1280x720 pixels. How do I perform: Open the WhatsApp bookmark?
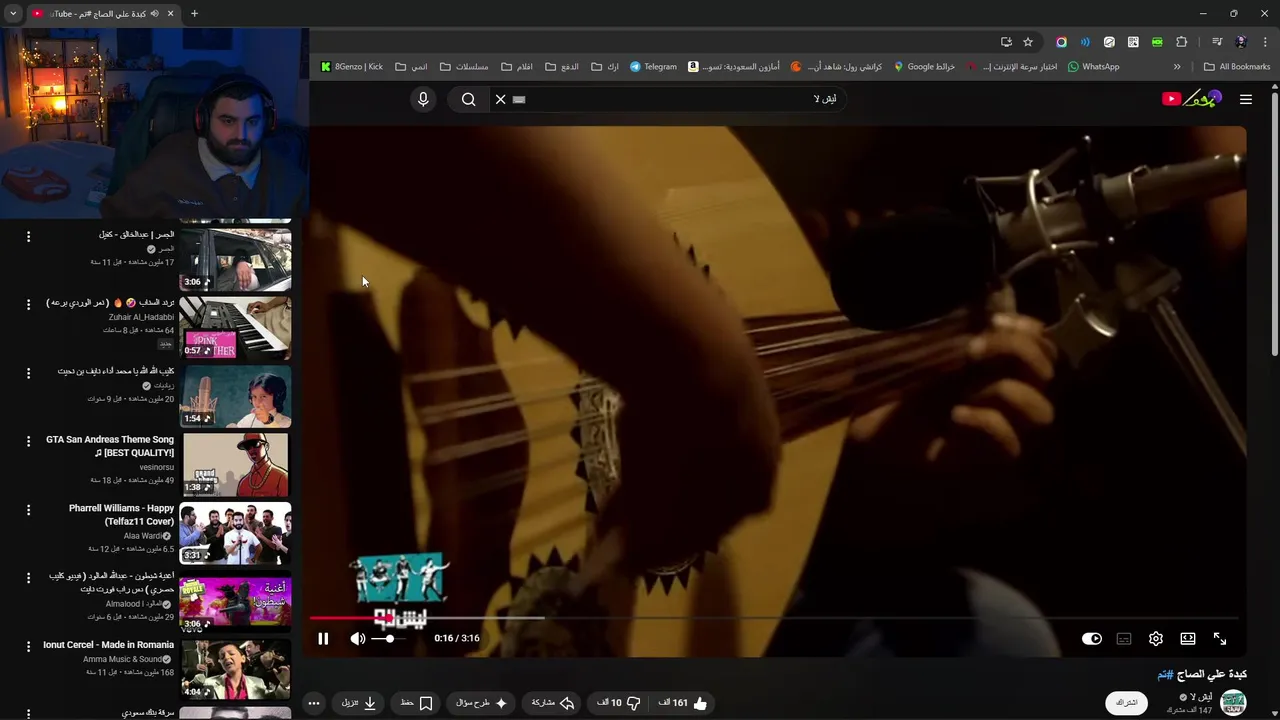[1093, 67]
